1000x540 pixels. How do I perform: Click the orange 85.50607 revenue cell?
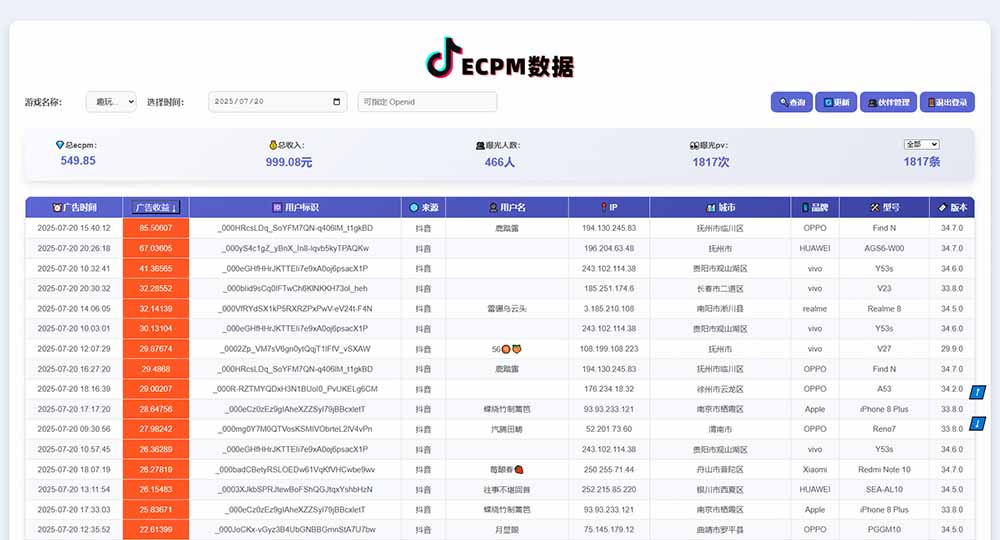tap(155, 228)
